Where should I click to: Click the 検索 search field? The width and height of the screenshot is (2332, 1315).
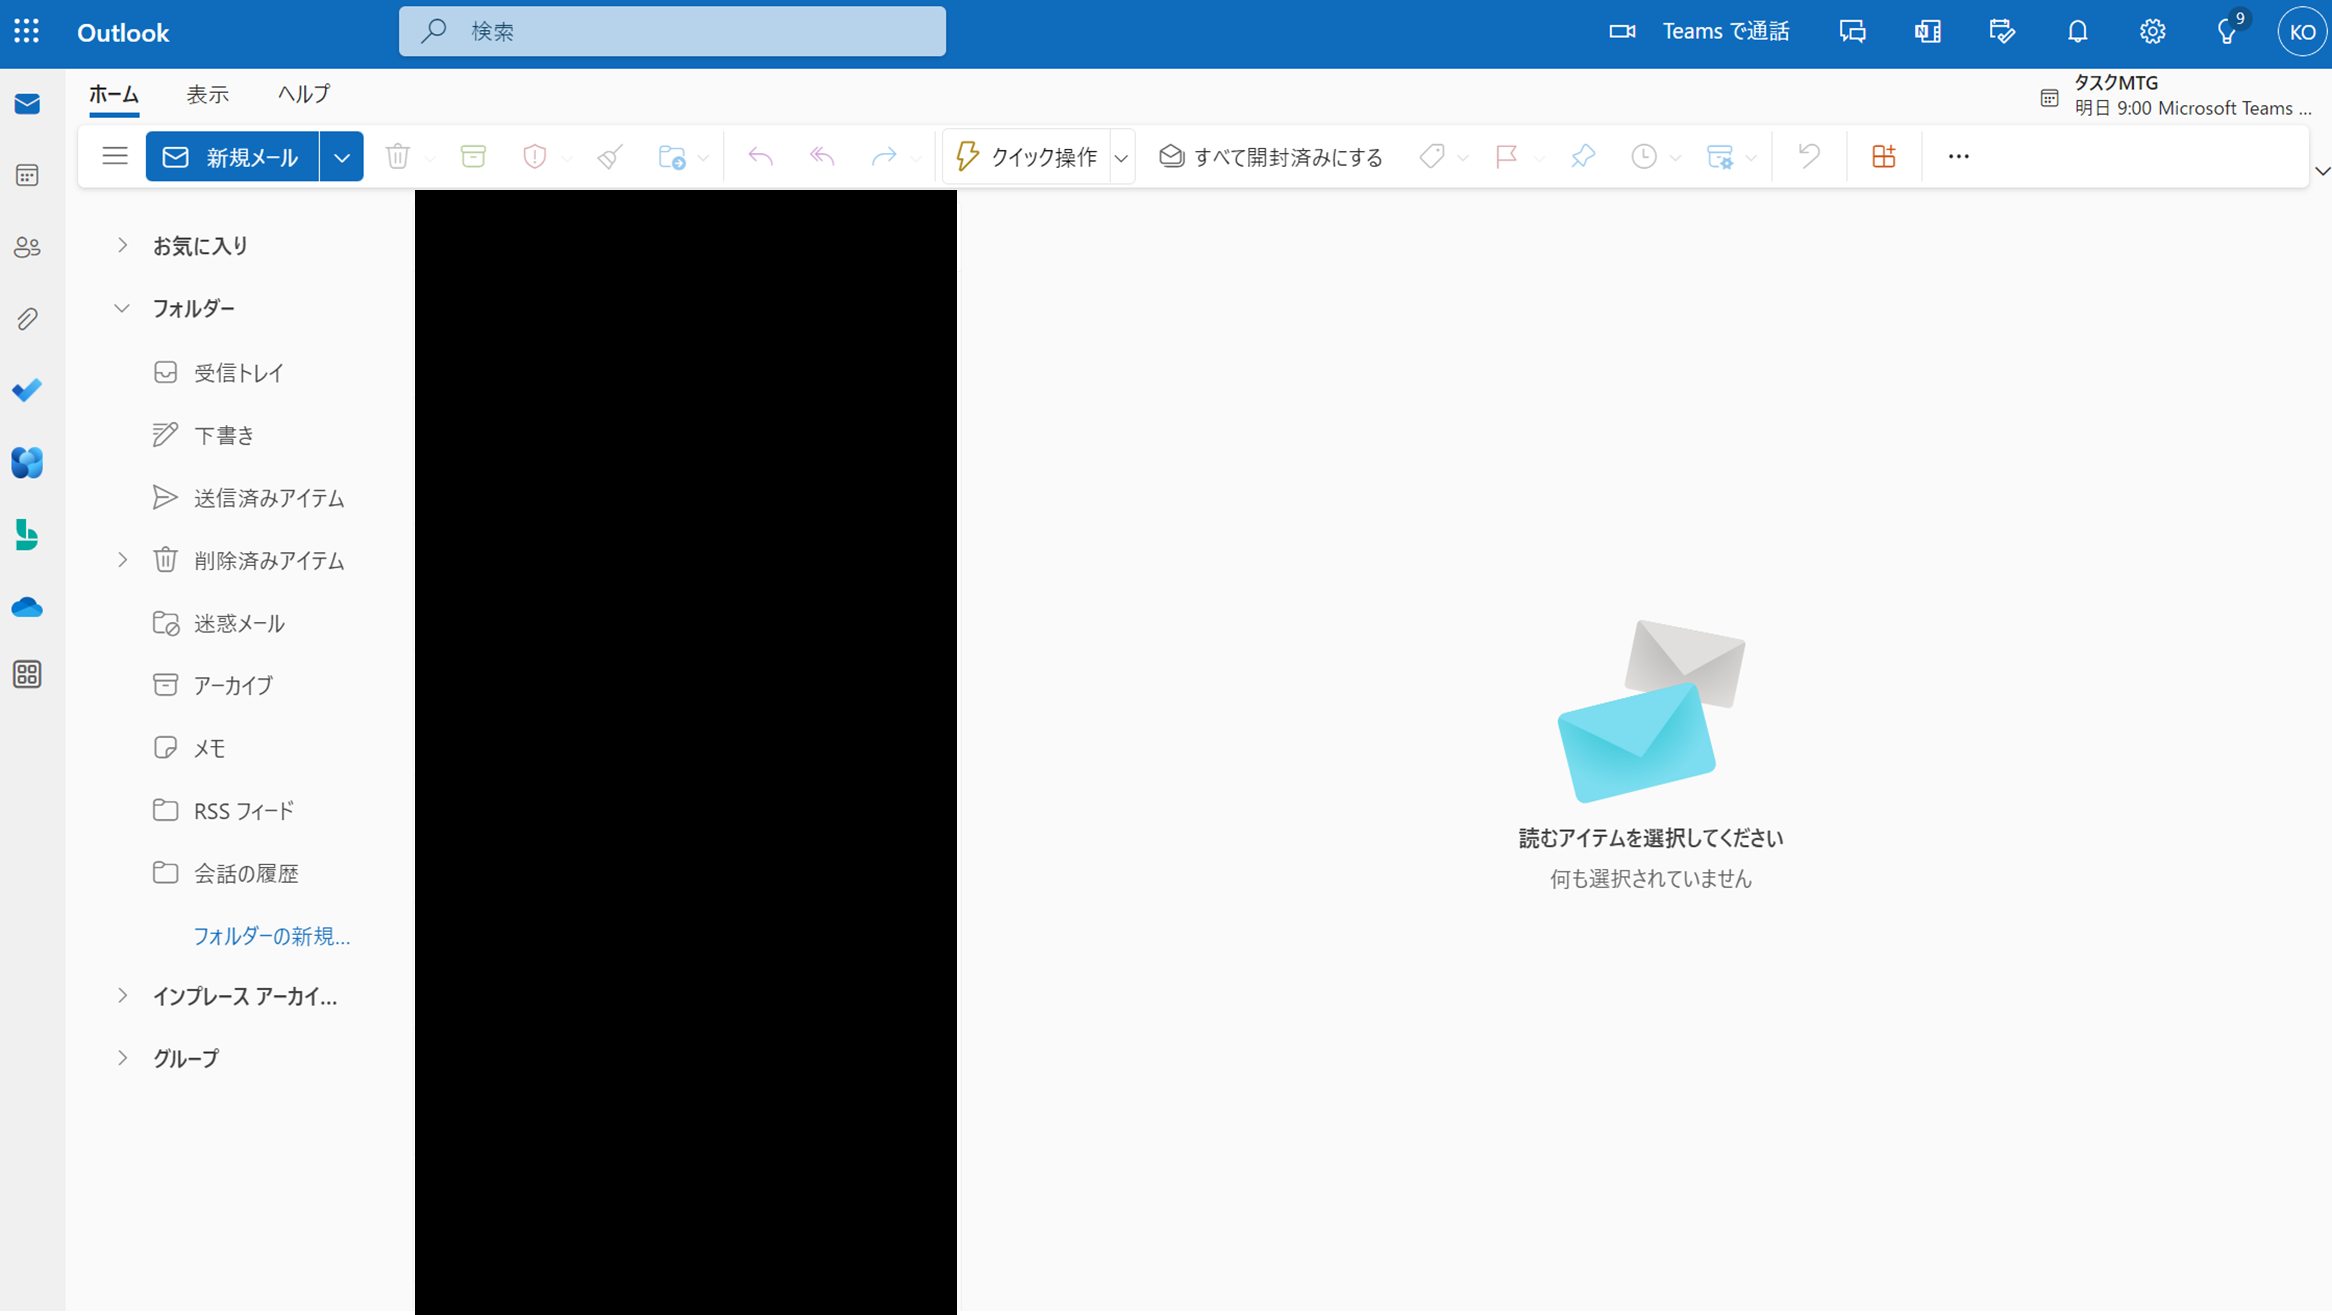coord(672,32)
